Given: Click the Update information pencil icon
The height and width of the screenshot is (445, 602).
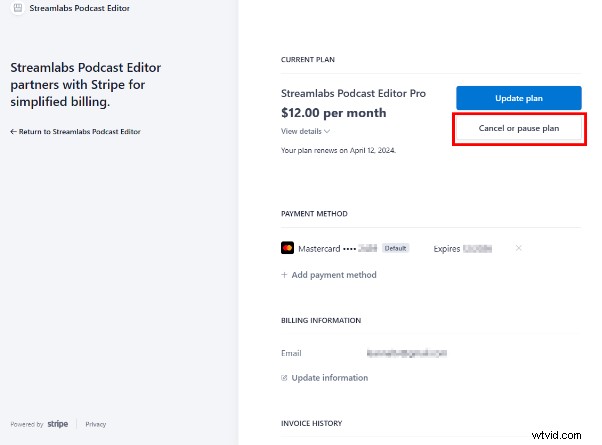Looking at the screenshot, I should [x=284, y=378].
